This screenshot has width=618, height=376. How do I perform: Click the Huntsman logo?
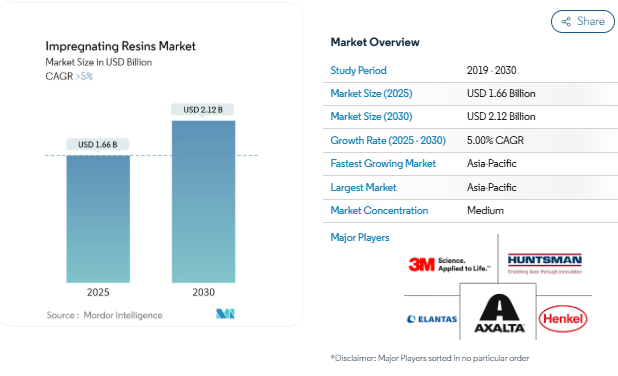545,264
